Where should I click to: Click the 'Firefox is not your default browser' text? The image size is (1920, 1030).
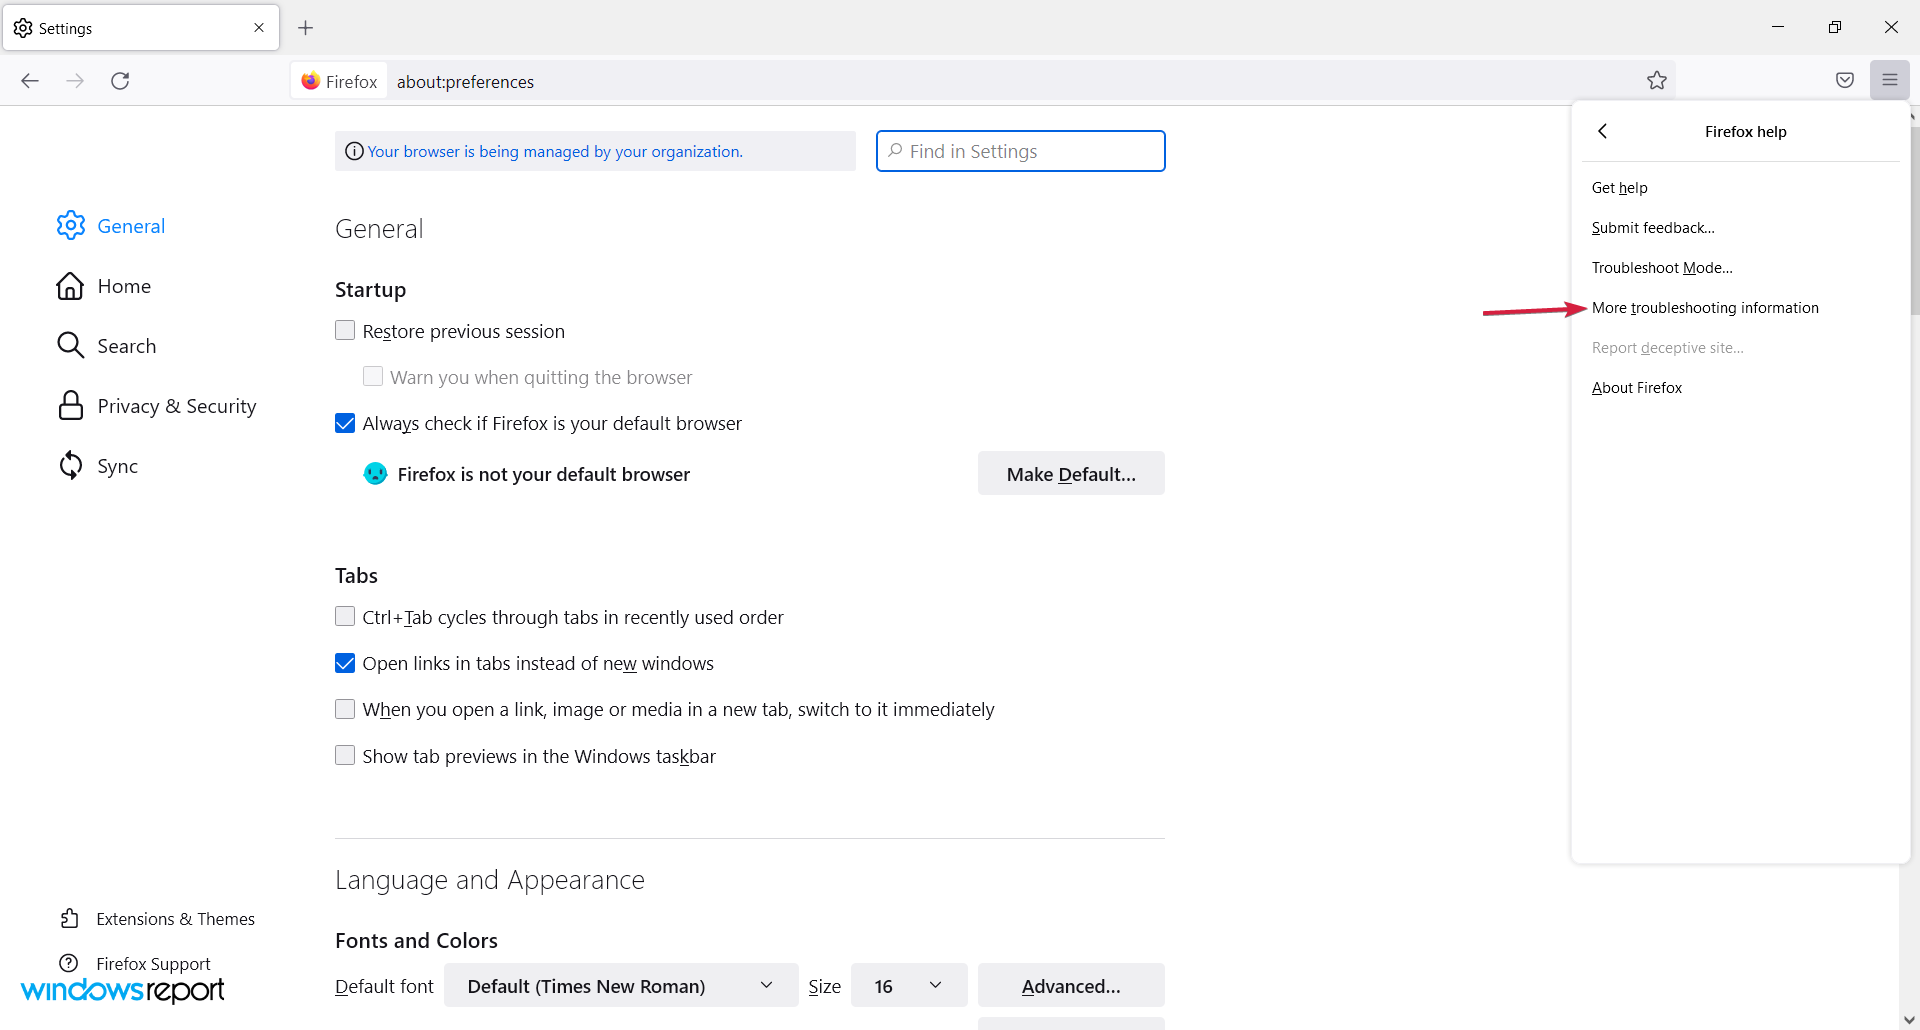(x=544, y=474)
